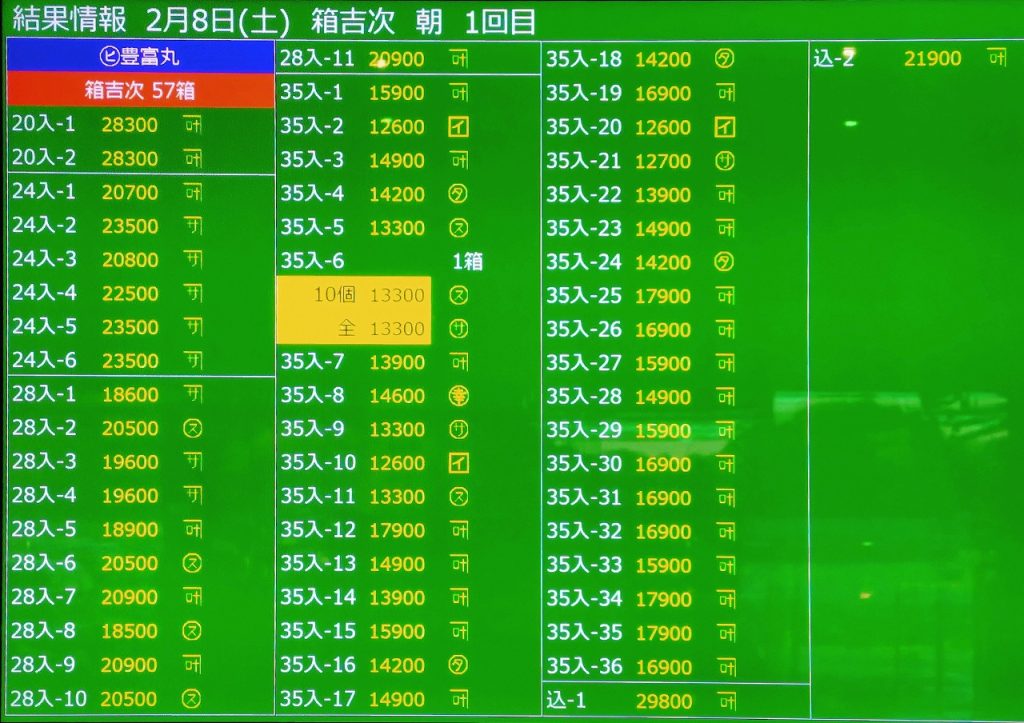Click the circled サ mark on row 35入-21
This screenshot has height=723, width=1024.
[725, 161]
